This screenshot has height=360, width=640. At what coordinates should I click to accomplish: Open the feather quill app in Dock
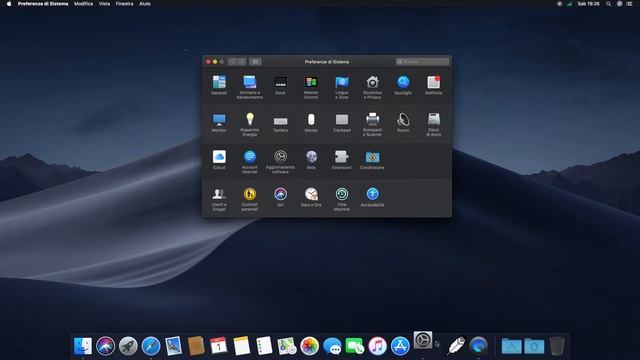456,346
